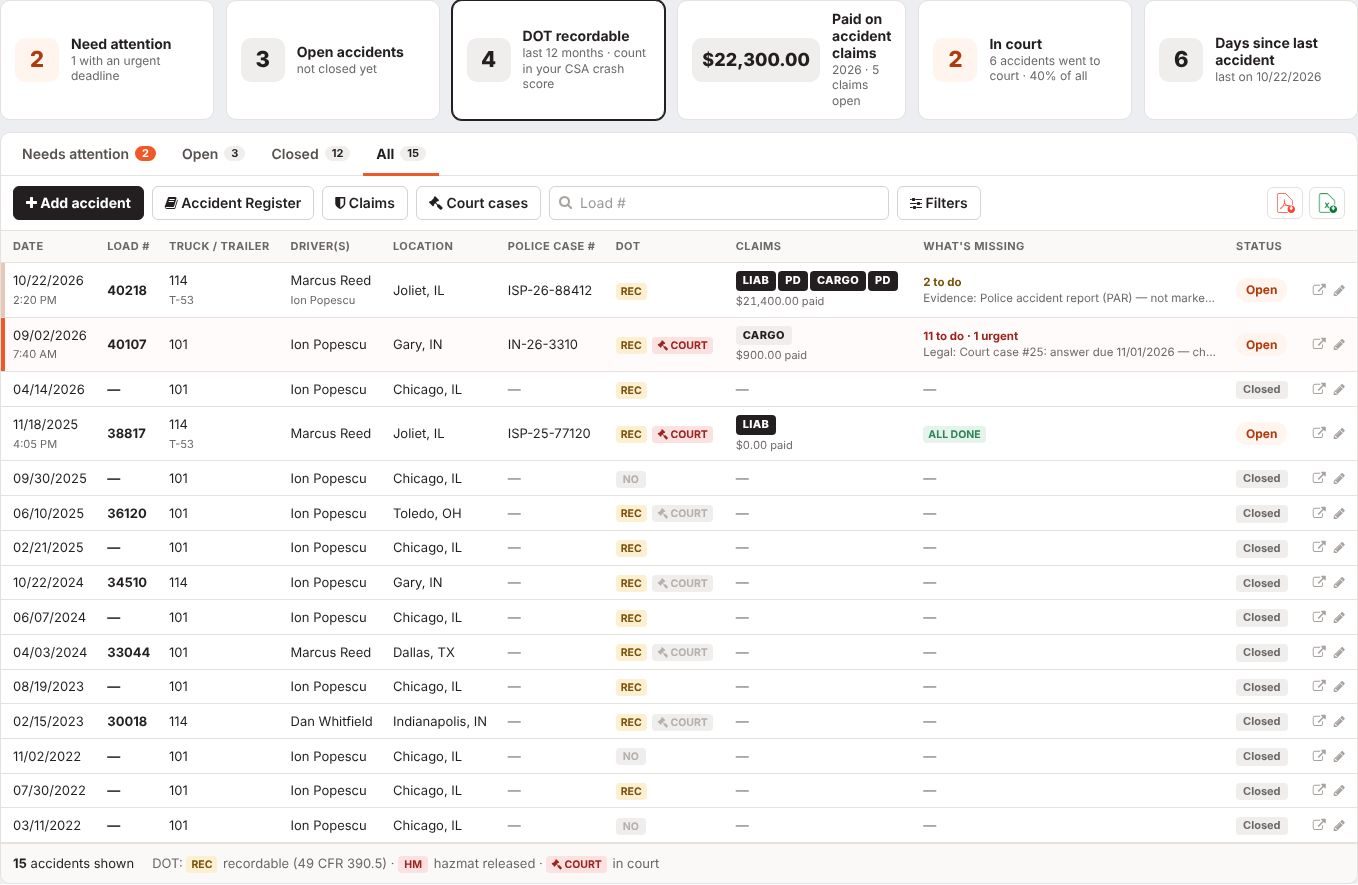Click the COURT badge on load 40107
The width and height of the screenshot is (1358, 885).
pos(683,345)
